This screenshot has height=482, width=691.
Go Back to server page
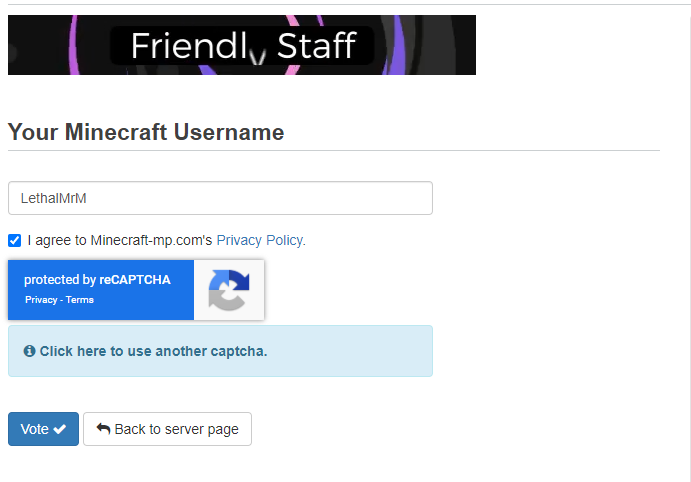click(x=167, y=429)
